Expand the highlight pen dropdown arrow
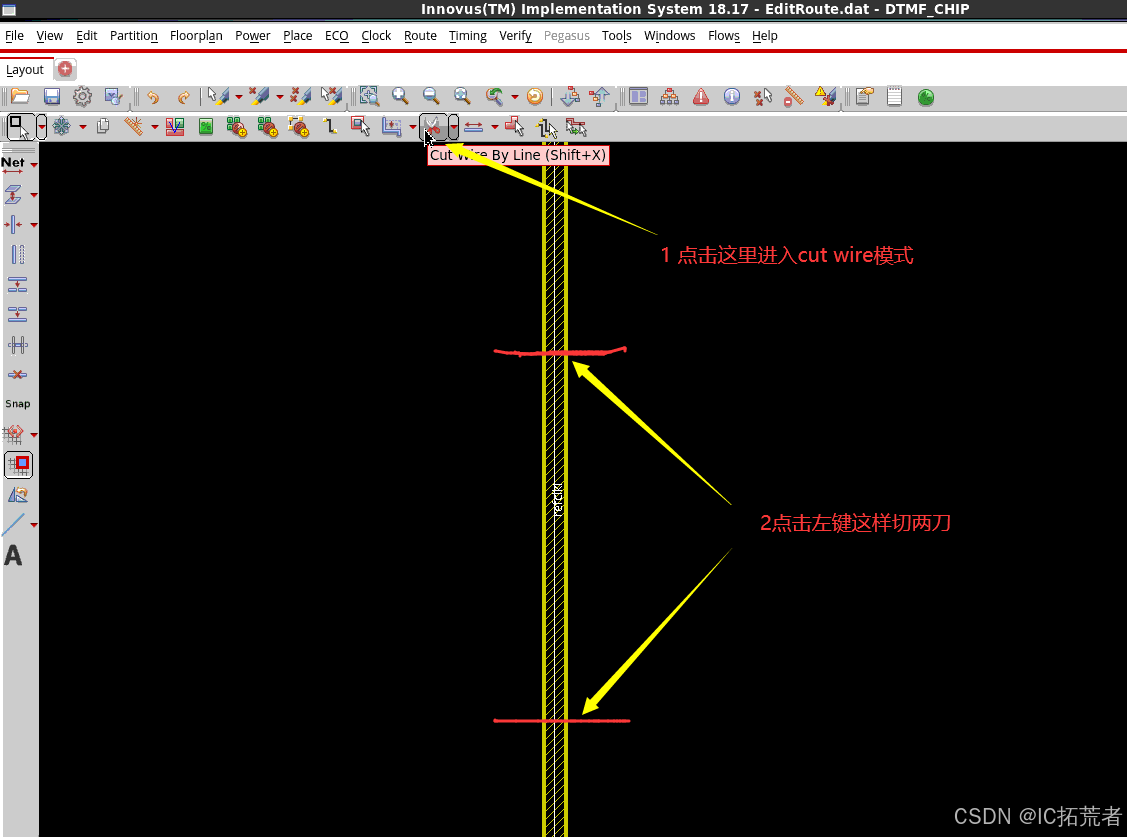 [239, 97]
